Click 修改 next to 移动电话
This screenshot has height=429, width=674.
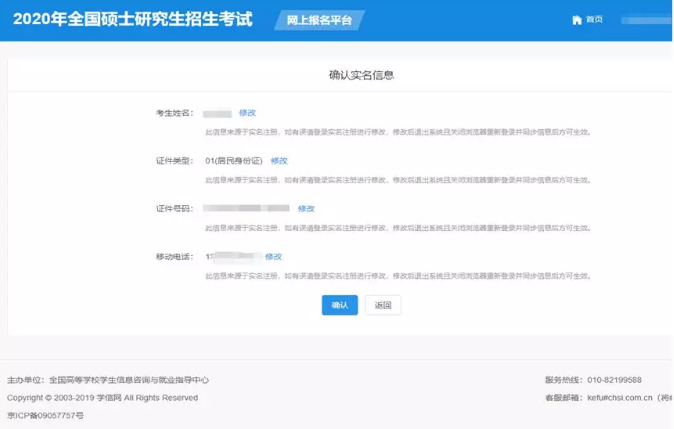coord(273,257)
